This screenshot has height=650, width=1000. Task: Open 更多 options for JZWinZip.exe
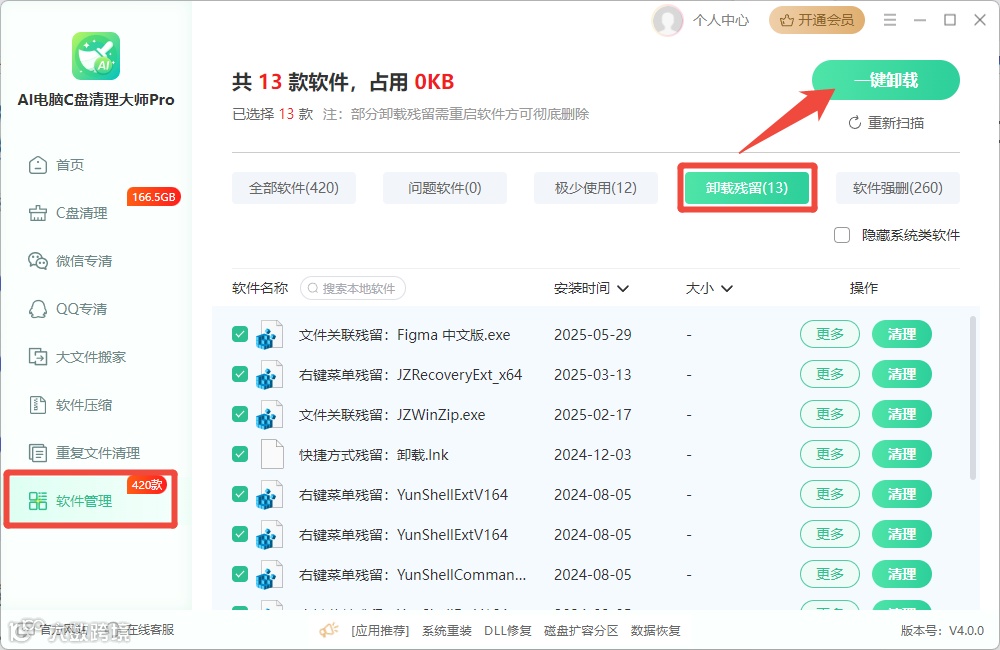click(830, 414)
